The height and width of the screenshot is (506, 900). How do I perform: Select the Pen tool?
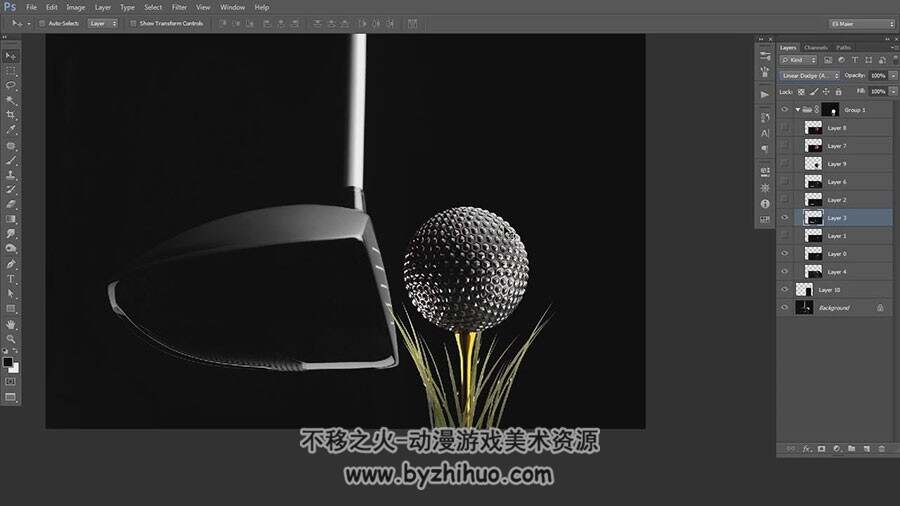11,264
